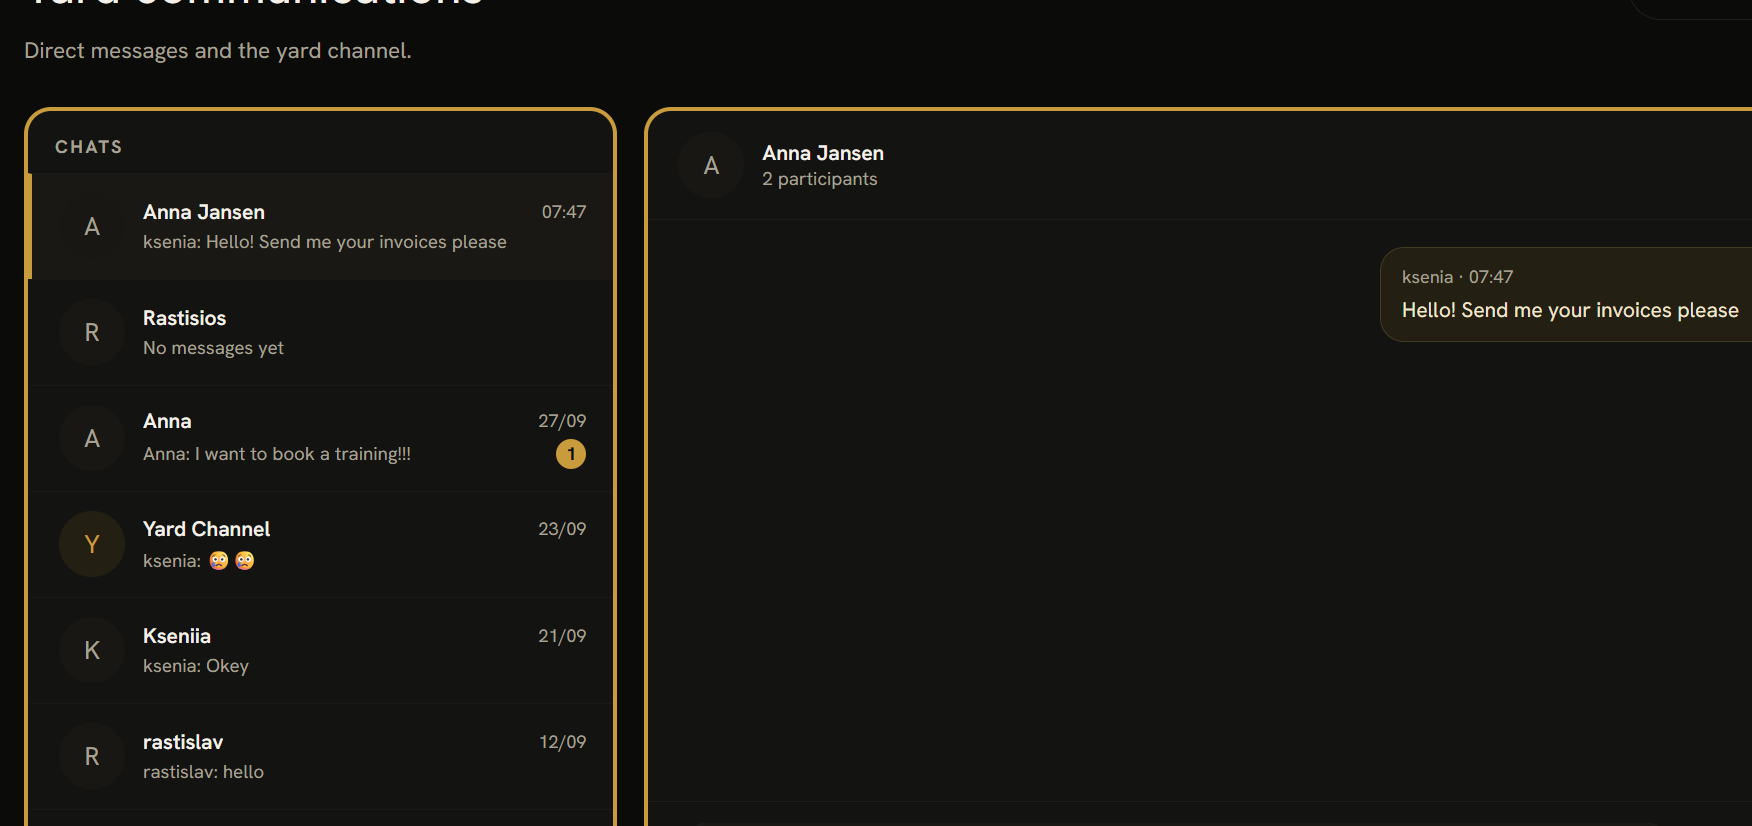The image size is (1752, 826).
Task: Open the Anna Jansen chat in list
Action: pyautogui.click(x=320, y=226)
